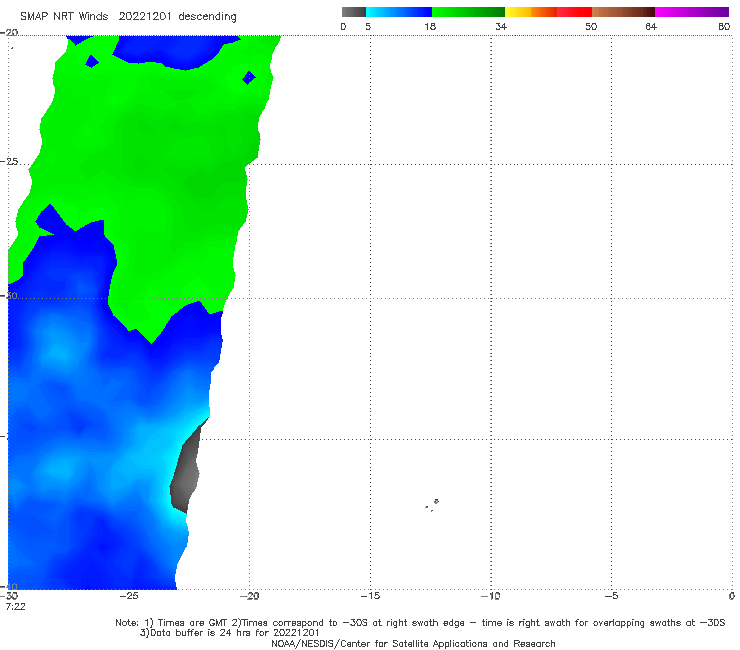The height and width of the screenshot is (650, 740).
Task: Click the dark gray low-wind patch on map
Action: coord(187,472)
